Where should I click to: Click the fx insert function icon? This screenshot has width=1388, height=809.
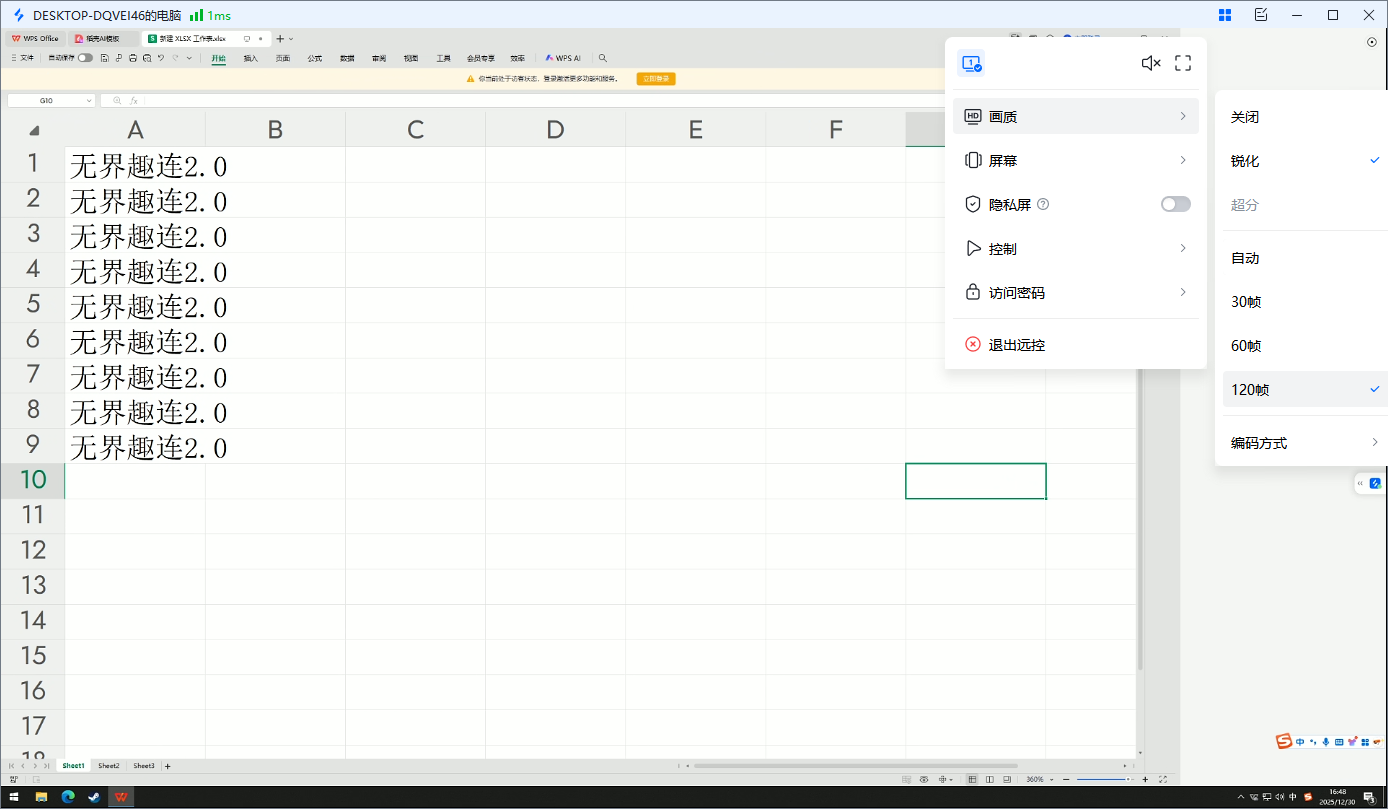(x=134, y=101)
